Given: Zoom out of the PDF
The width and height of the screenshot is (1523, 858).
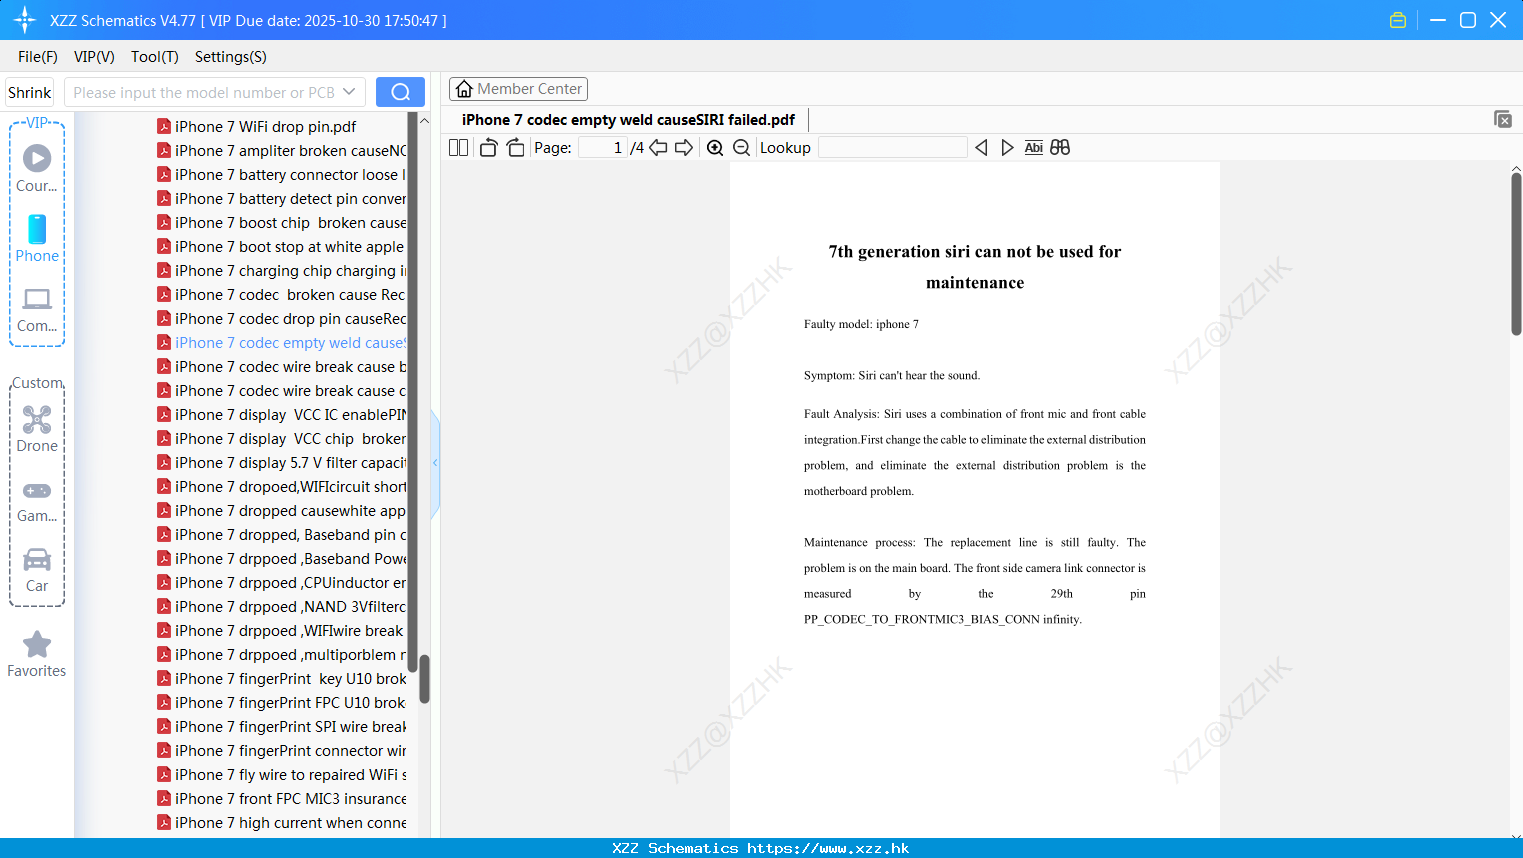Looking at the screenshot, I should (741, 148).
